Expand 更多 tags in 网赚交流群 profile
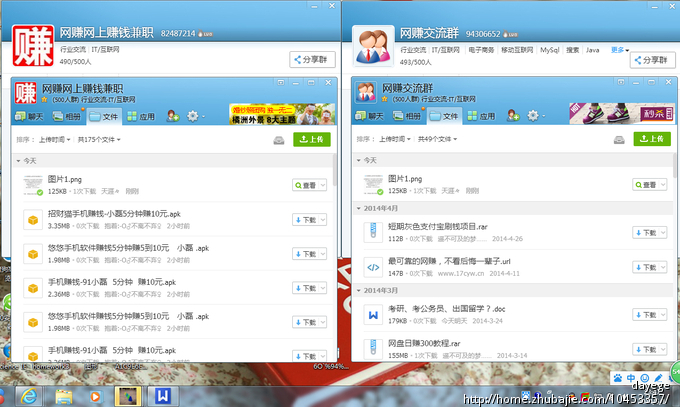680x407 pixels. 620,50
